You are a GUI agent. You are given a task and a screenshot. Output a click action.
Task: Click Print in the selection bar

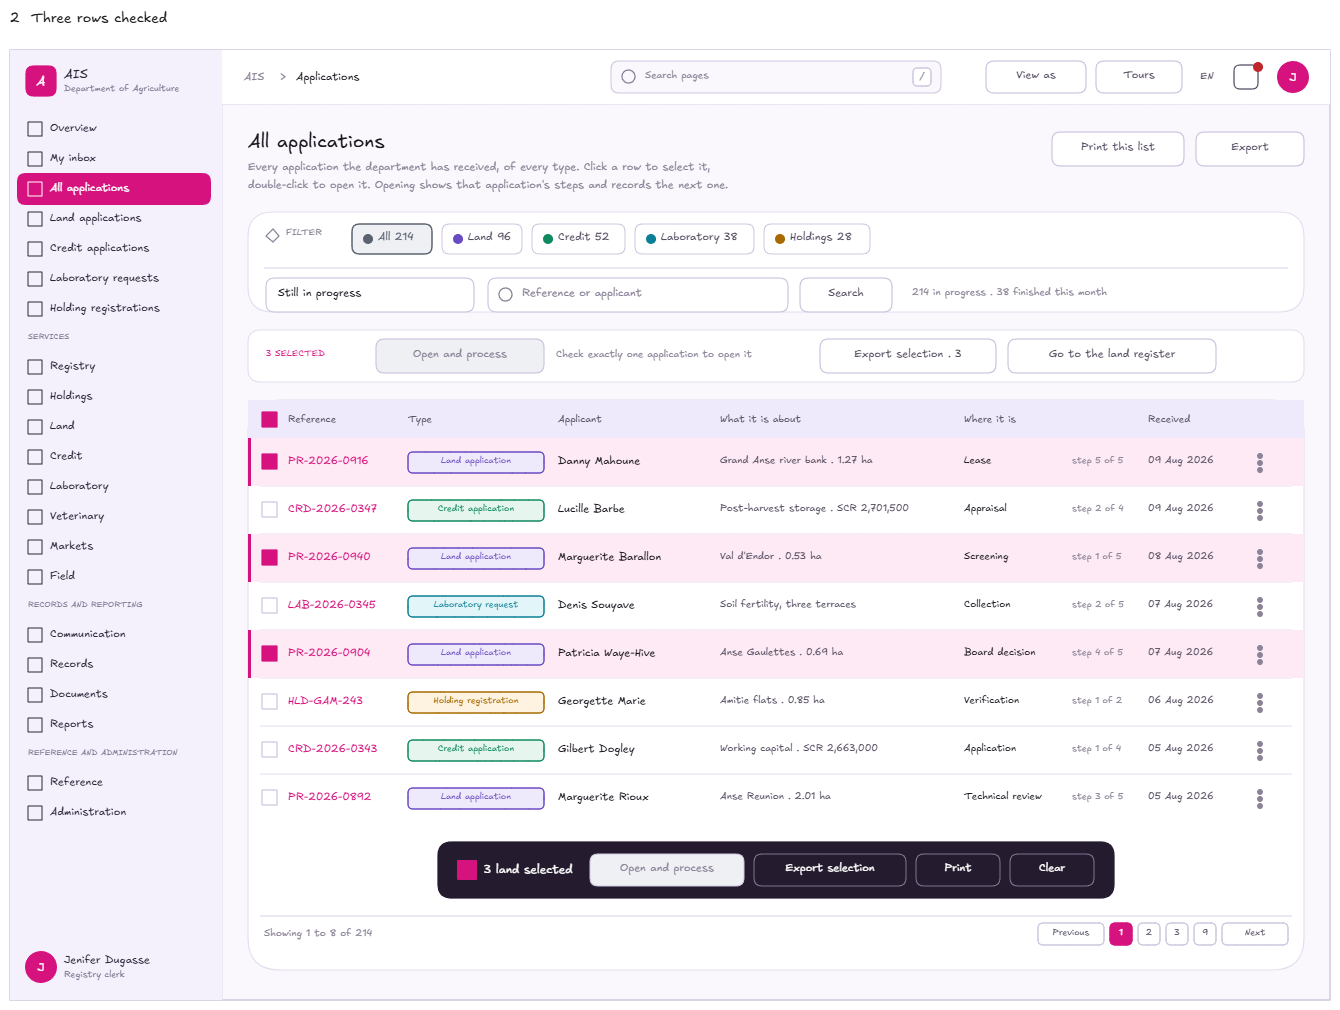pyautogui.click(x=957, y=869)
